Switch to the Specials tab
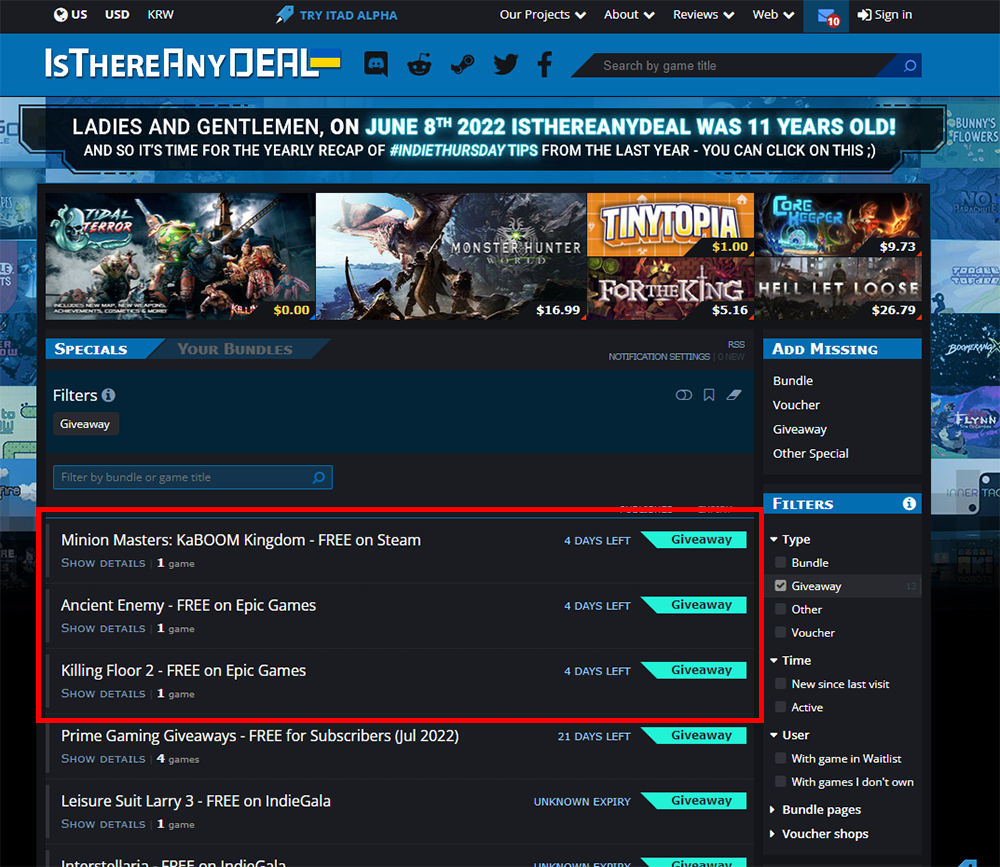This screenshot has height=867, width=1000. 91,349
